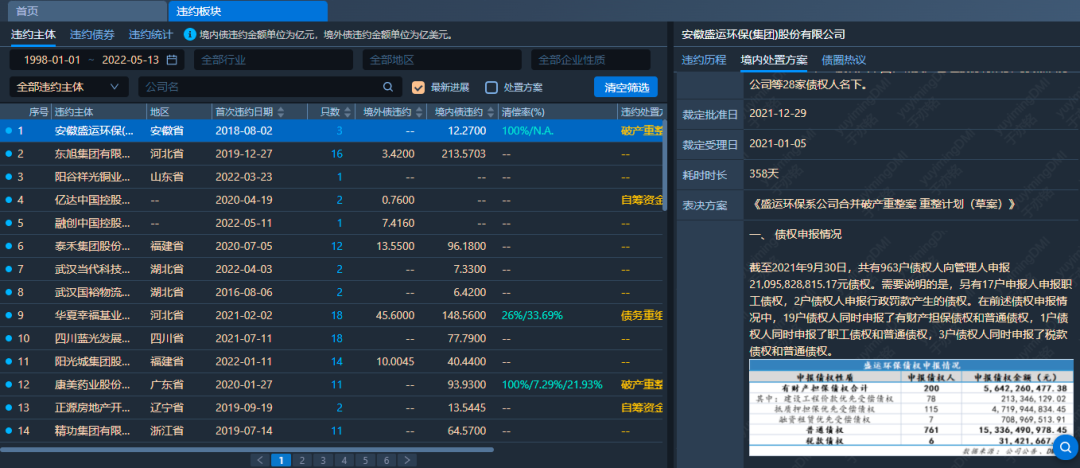Select the 武汉国裕物流 row
The height and width of the screenshot is (468, 1080).
(x=331, y=292)
